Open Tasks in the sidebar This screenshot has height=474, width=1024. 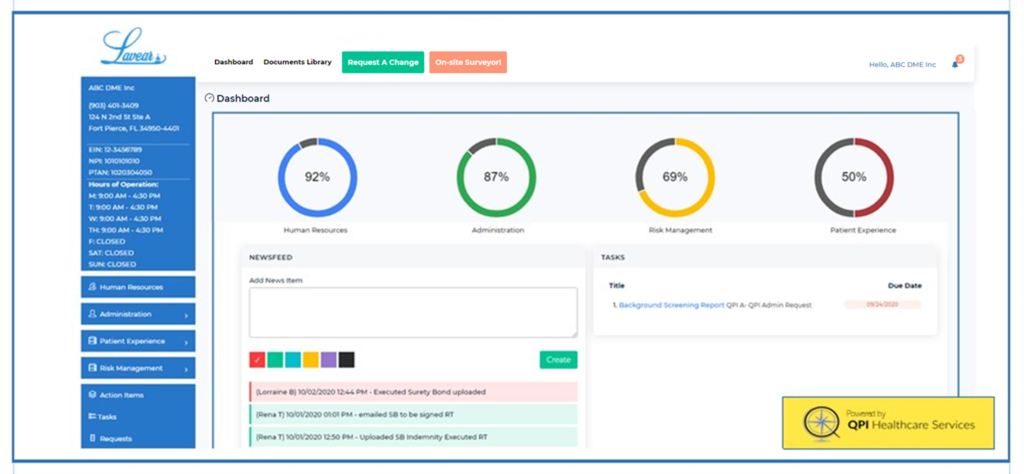(108, 416)
